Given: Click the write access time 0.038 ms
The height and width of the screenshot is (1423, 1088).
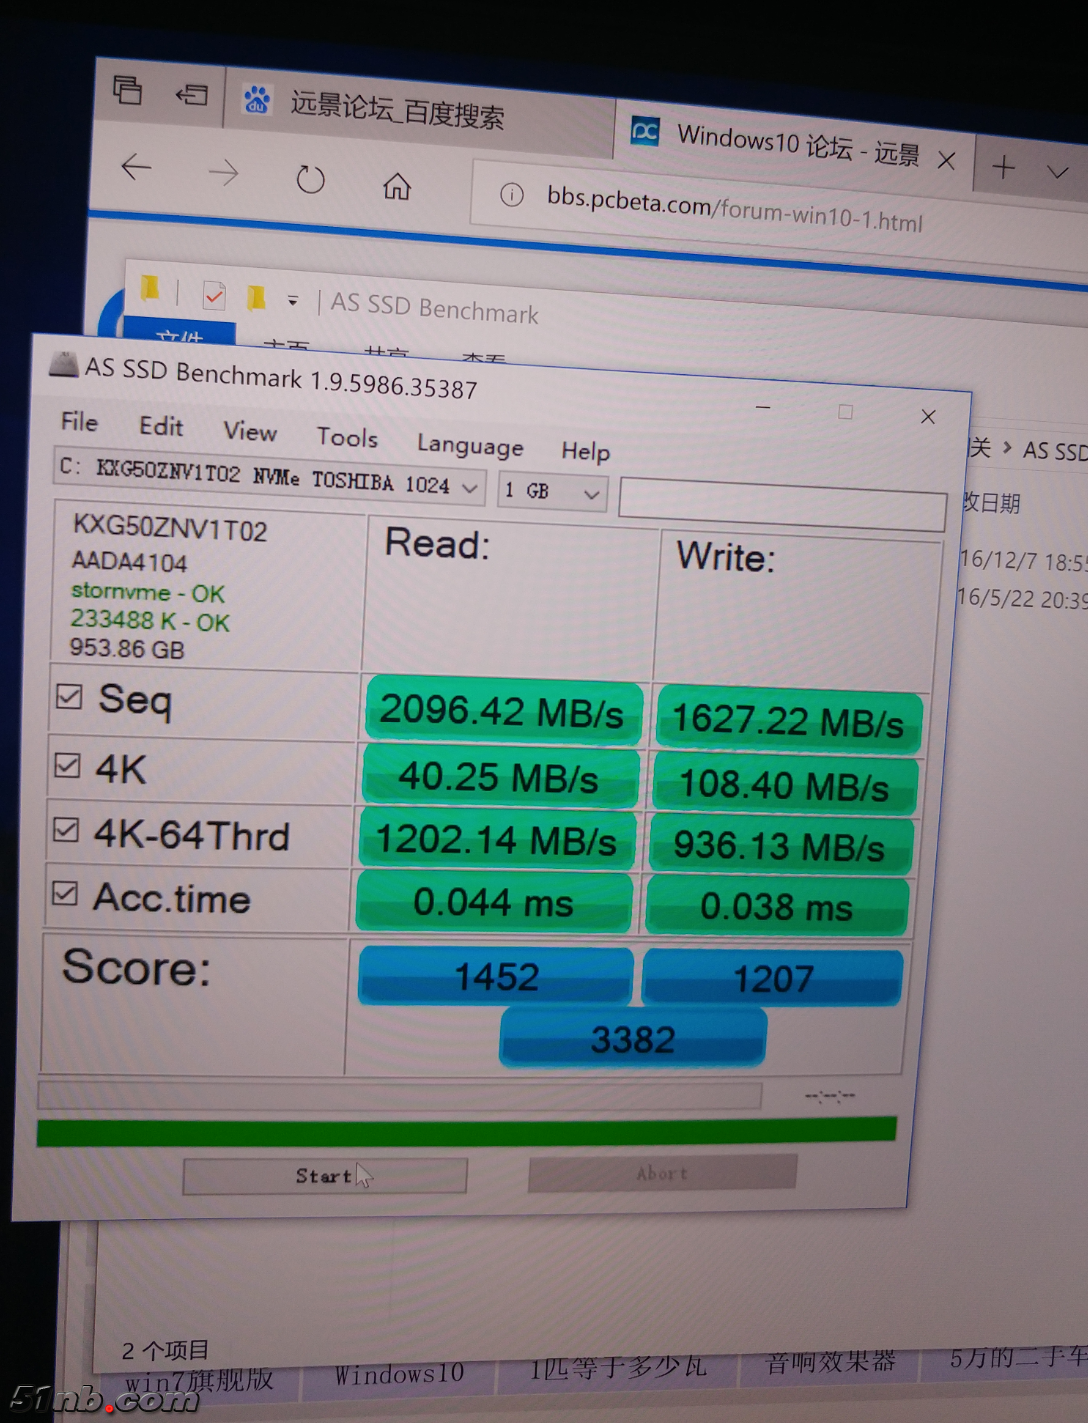Looking at the screenshot, I should (x=776, y=907).
